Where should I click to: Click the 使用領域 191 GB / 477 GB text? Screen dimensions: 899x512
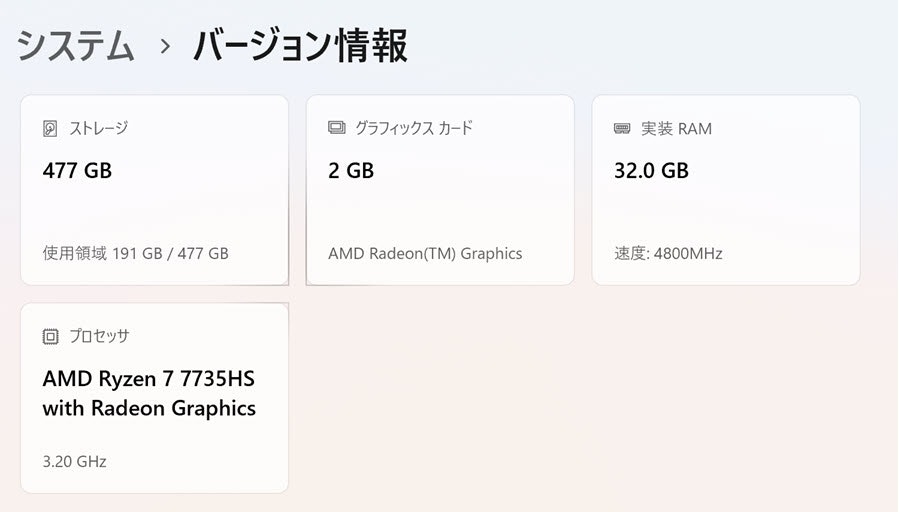point(135,253)
